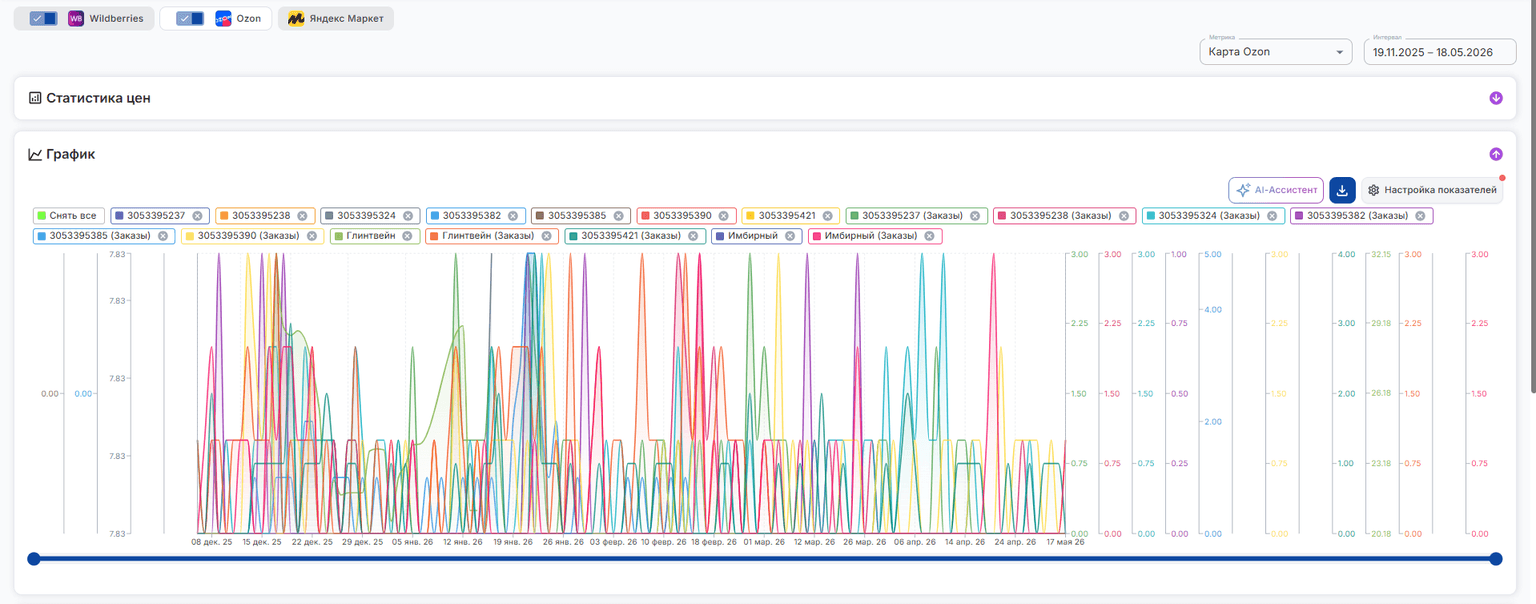Toggle the Ozon marketplace switch

coord(189,19)
